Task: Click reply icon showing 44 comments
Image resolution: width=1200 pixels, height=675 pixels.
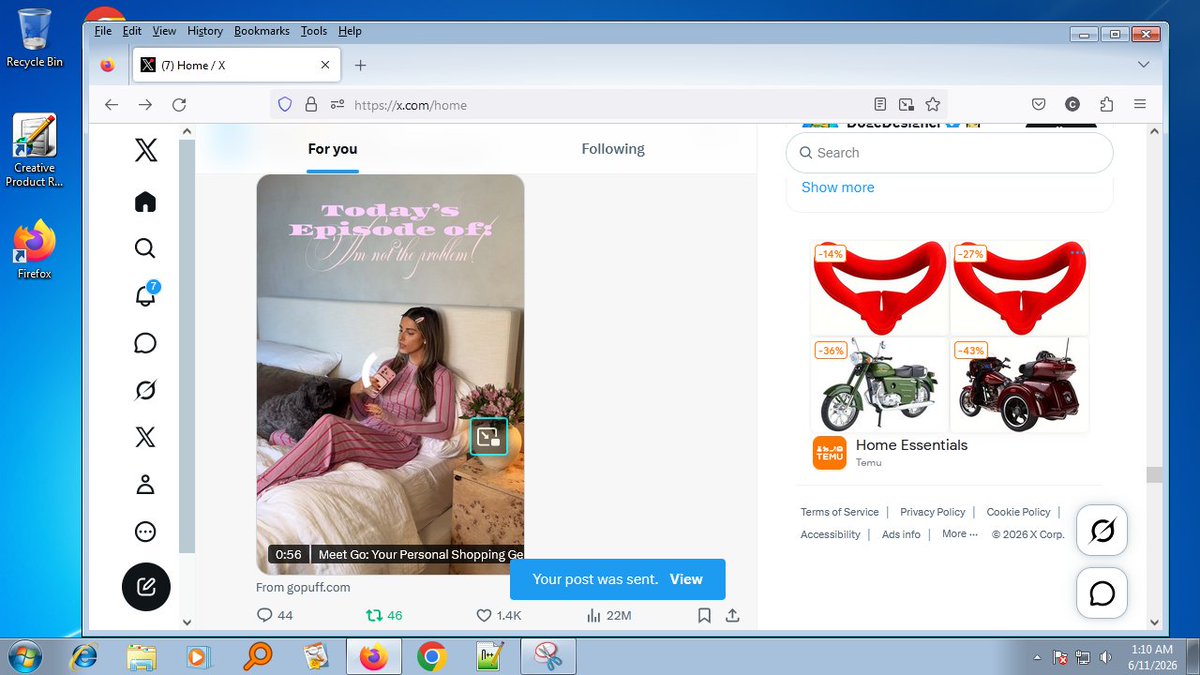Action: (x=275, y=615)
